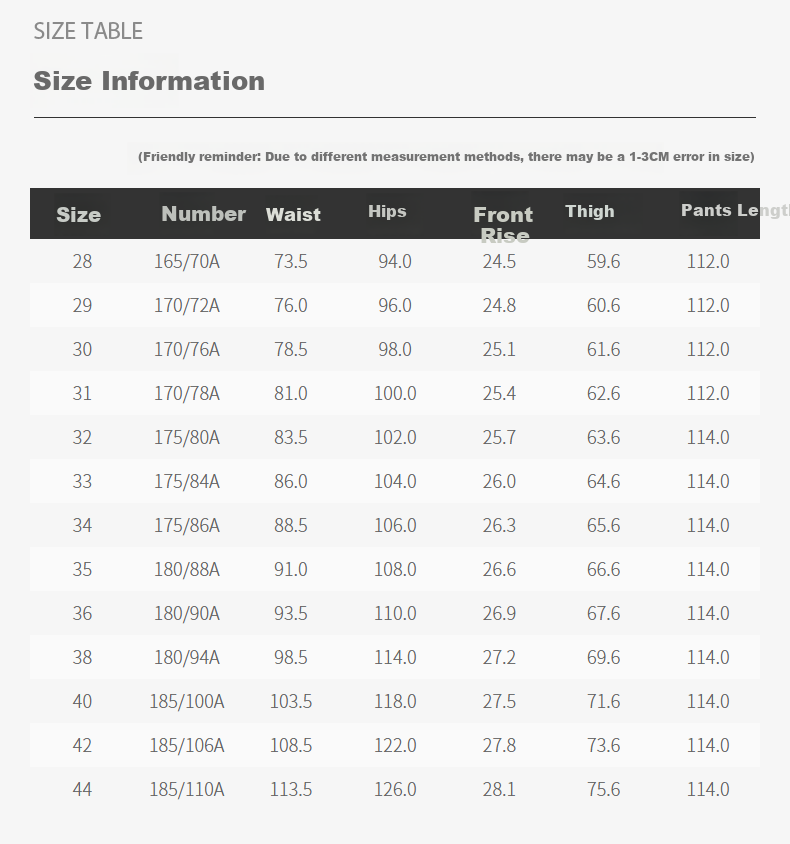Image resolution: width=790 pixels, height=844 pixels.
Task: Select size 36 cell
Action: (82, 614)
